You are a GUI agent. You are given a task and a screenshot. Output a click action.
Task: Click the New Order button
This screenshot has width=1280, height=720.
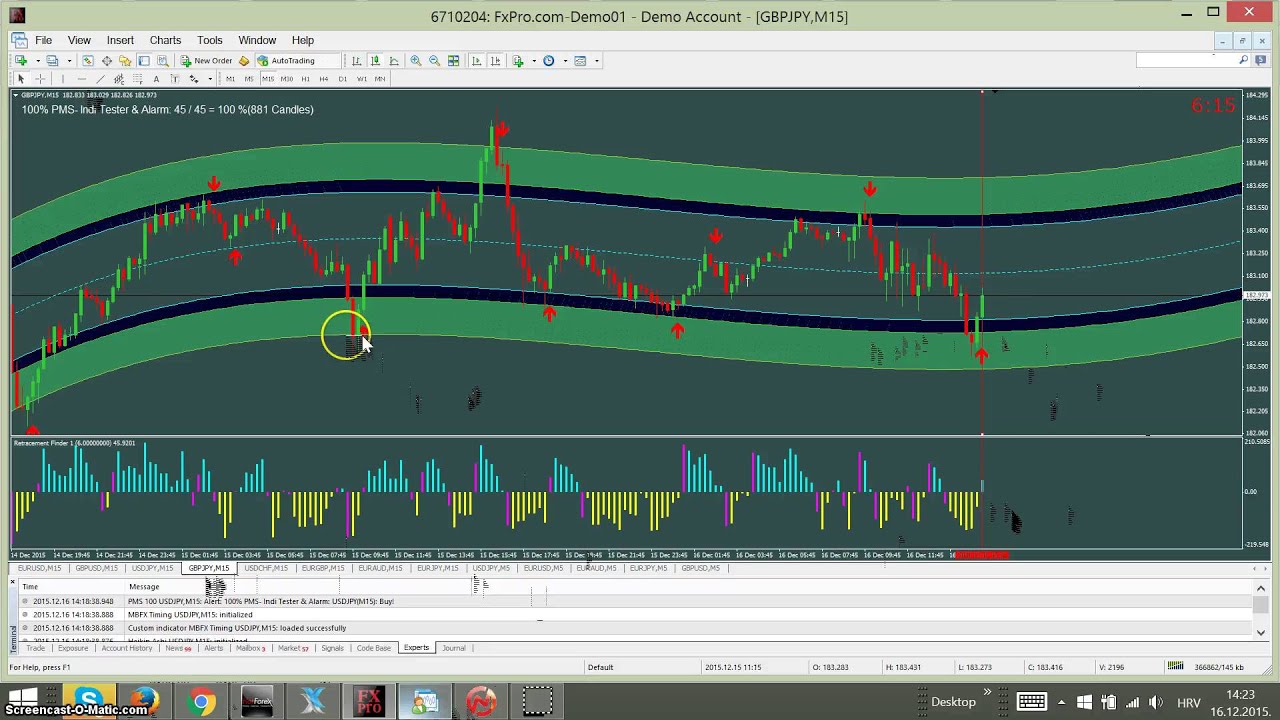point(206,61)
